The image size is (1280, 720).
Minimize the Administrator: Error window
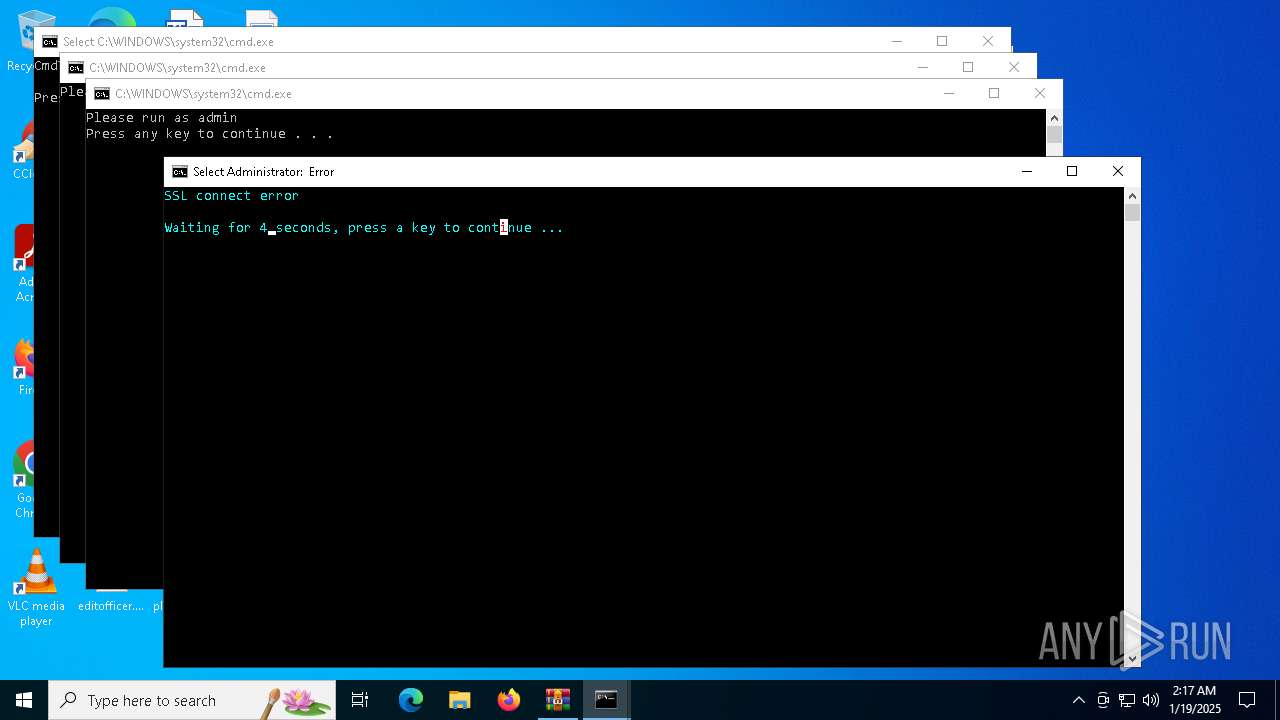[1026, 172]
